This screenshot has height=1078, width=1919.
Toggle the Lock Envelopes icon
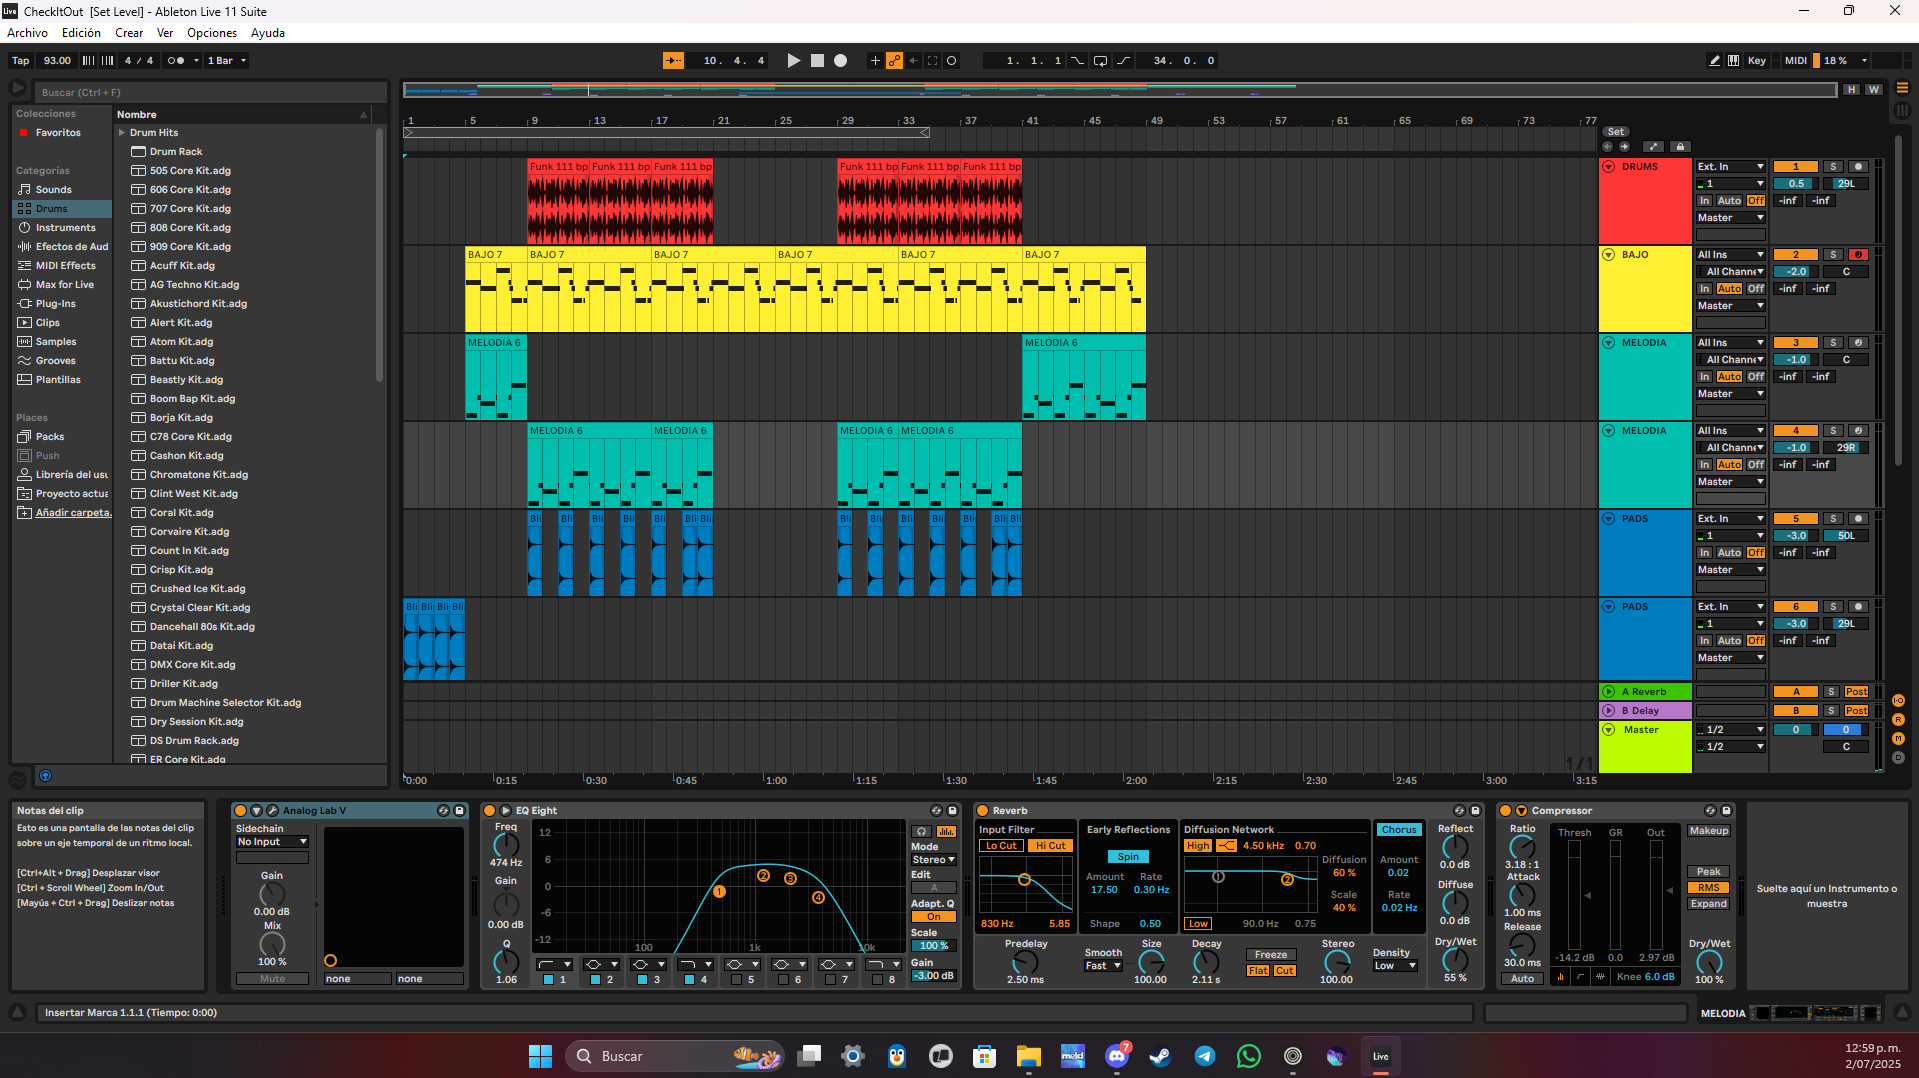click(x=1680, y=147)
